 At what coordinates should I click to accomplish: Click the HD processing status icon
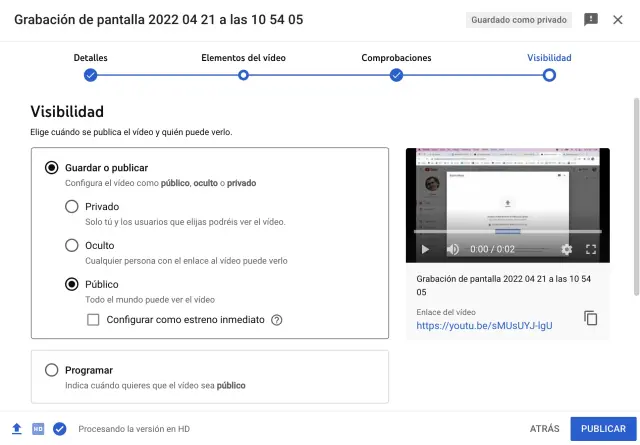coord(38,429)
